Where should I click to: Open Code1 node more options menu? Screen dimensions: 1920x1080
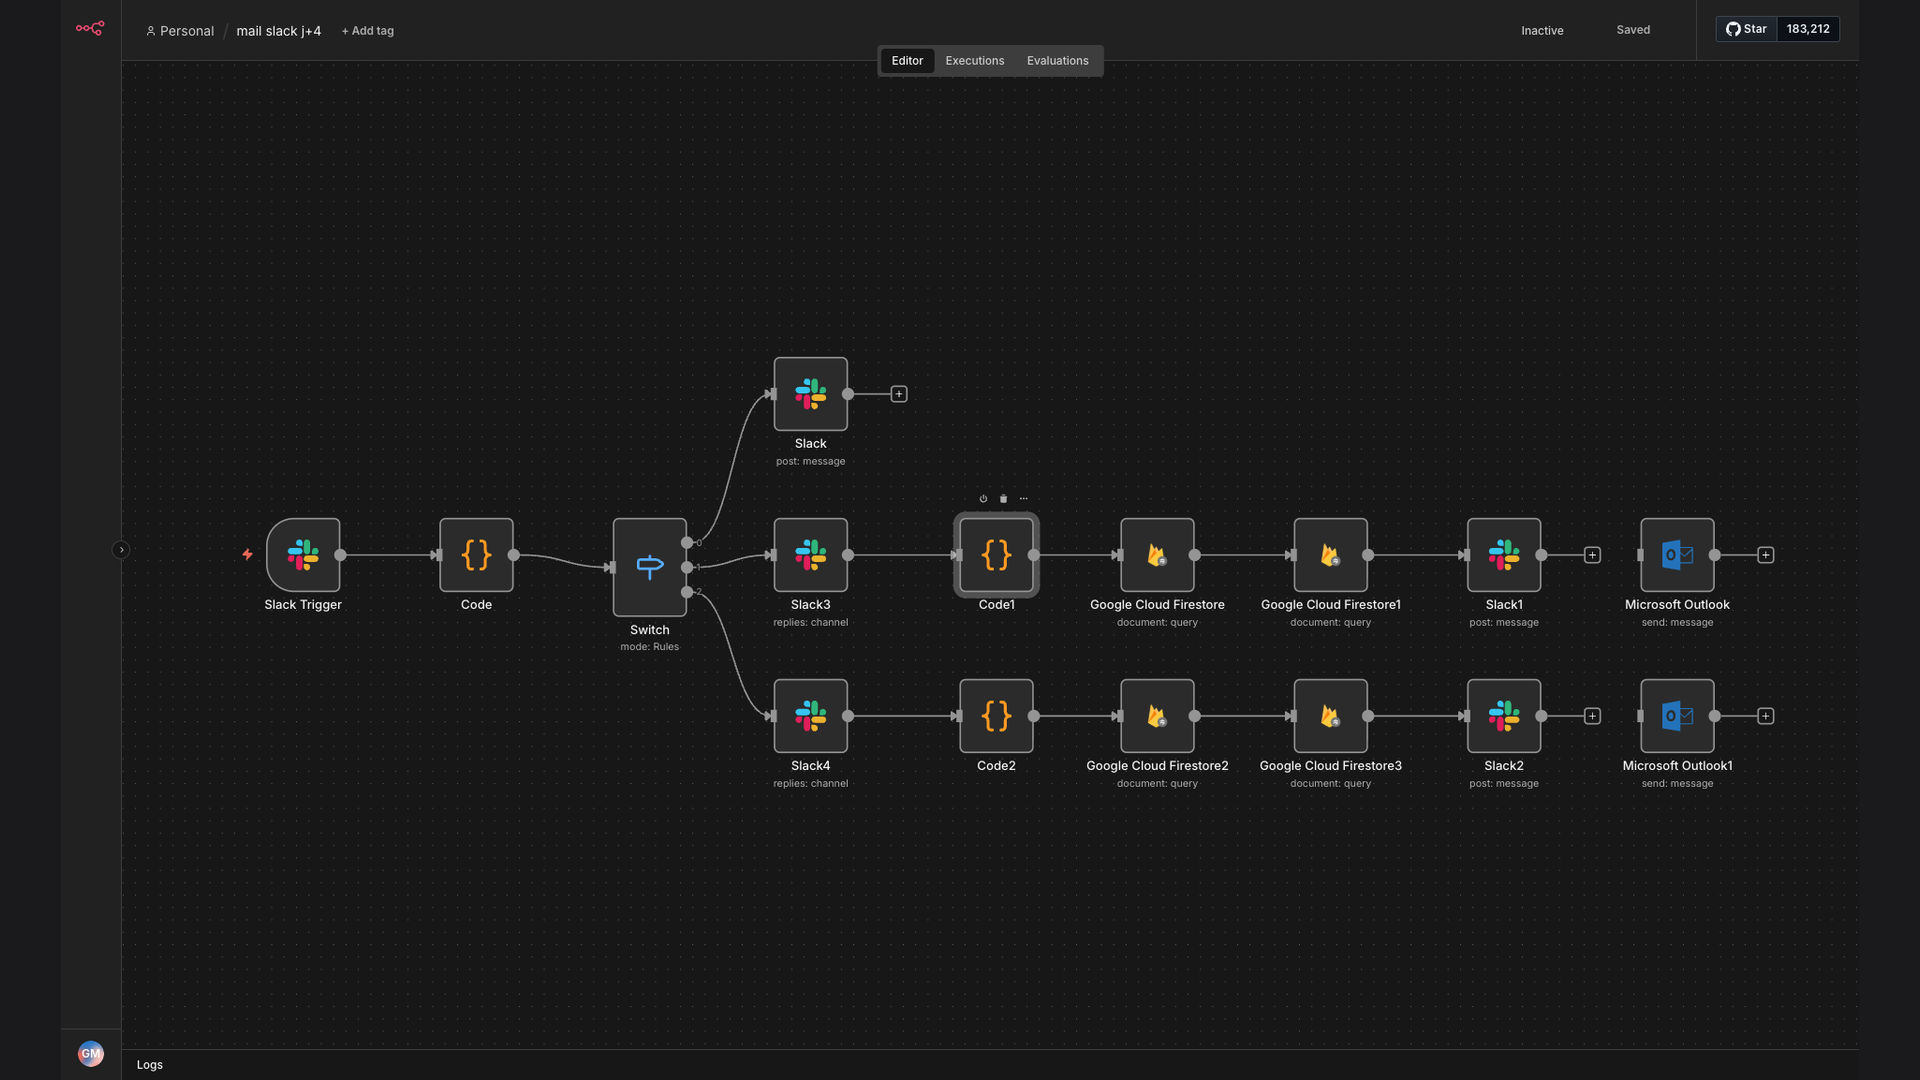(x=1023, y=498)
